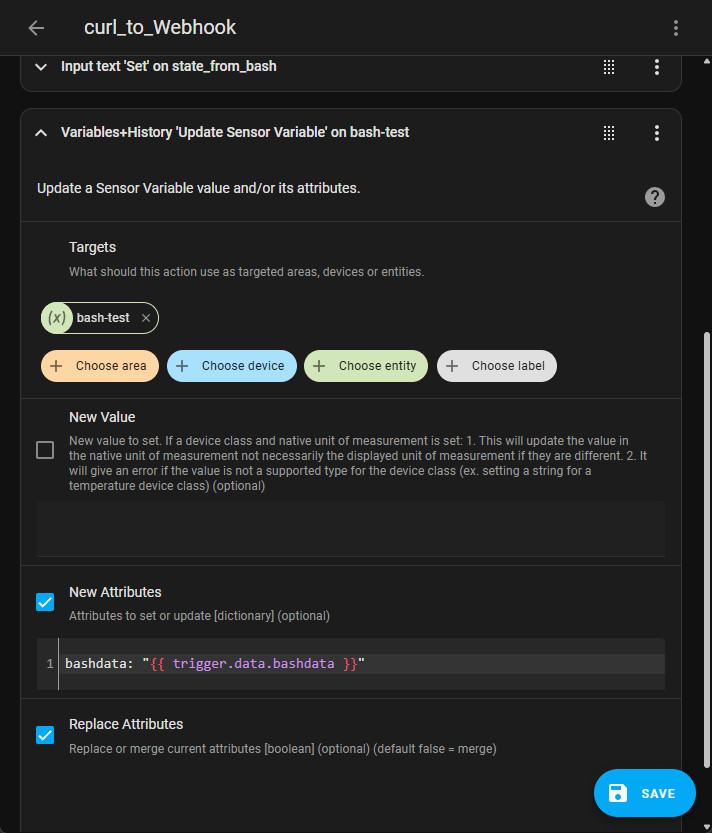Click the Choose area button
The image size is (712, 833).
coord(99,366)
